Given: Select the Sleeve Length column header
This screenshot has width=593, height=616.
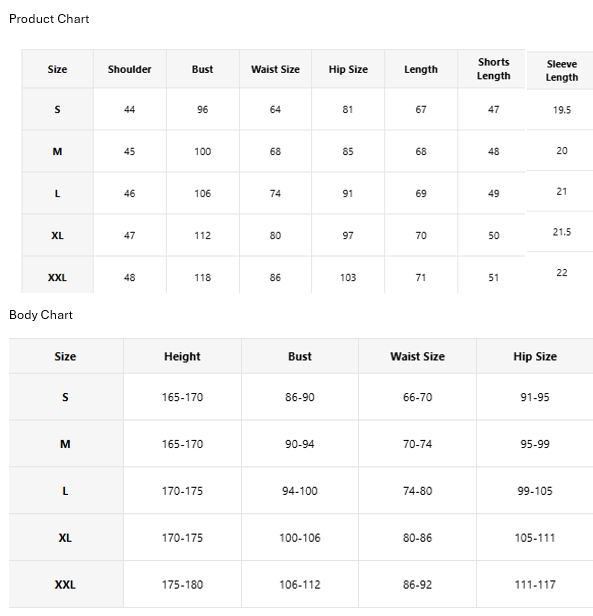Looking at the screenshot, I should coord(562,71).
